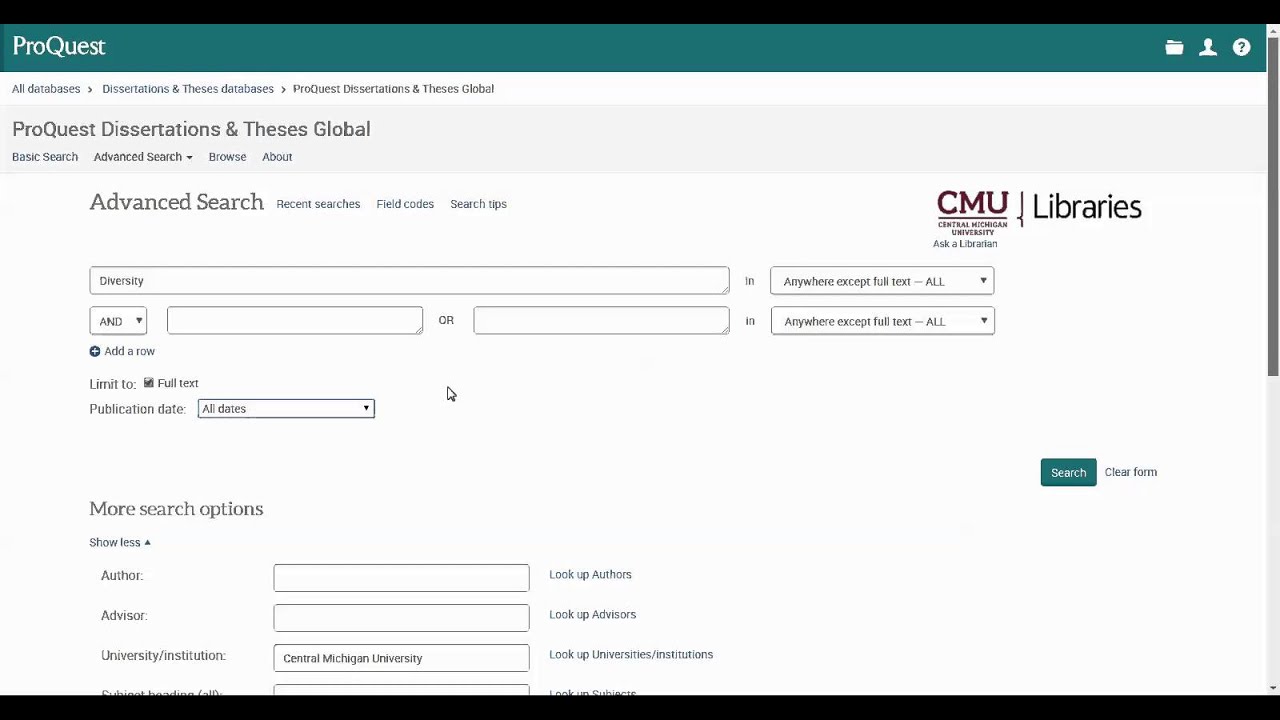
Task: Click the scrollbar down arrow
Action: 1273,688
